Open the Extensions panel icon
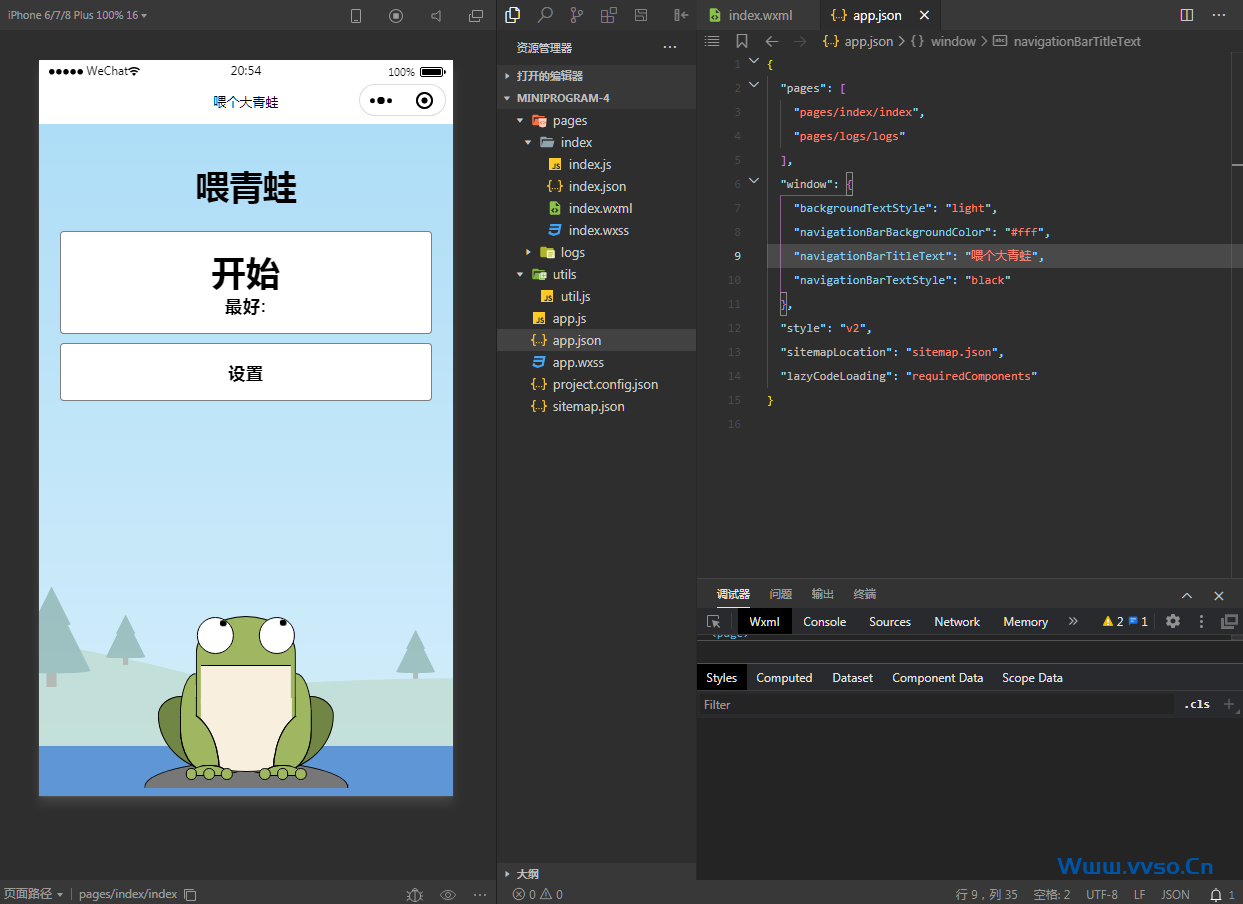The image size is (1243, 904). point(608,15)
